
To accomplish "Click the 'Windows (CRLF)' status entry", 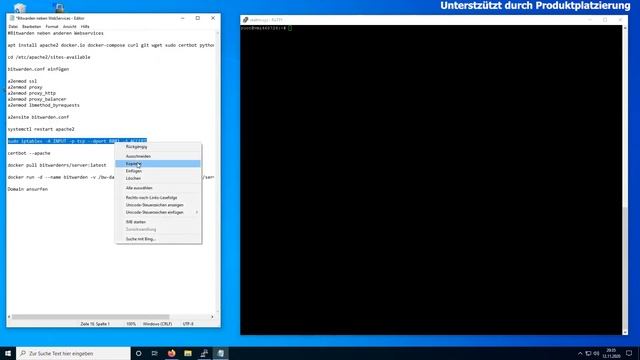I will [x=158, y=324].
